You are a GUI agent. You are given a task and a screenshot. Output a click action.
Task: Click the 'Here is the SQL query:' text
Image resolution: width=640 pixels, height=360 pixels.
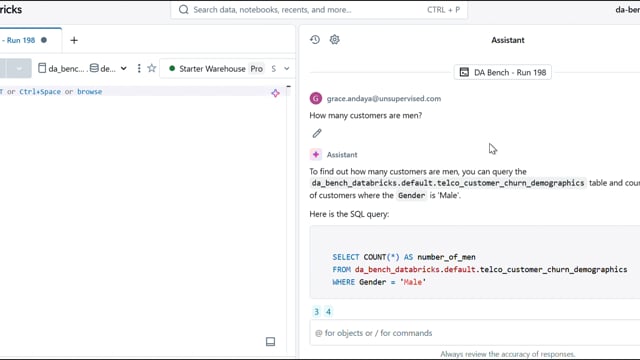(x=349, y=214)
